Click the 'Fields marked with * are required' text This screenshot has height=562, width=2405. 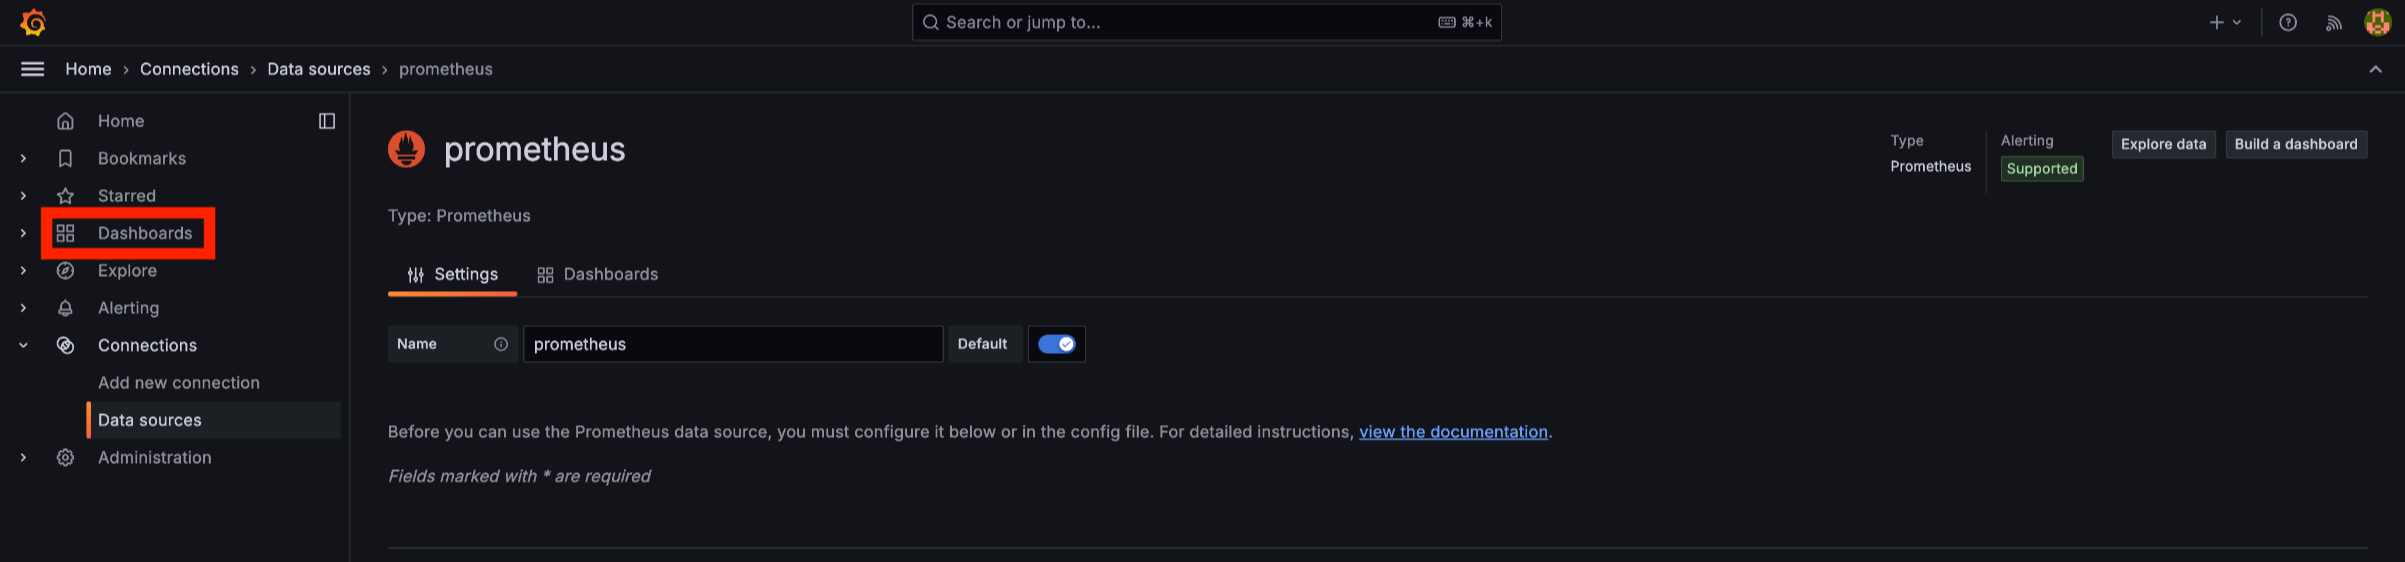click(x=519, y=476)
